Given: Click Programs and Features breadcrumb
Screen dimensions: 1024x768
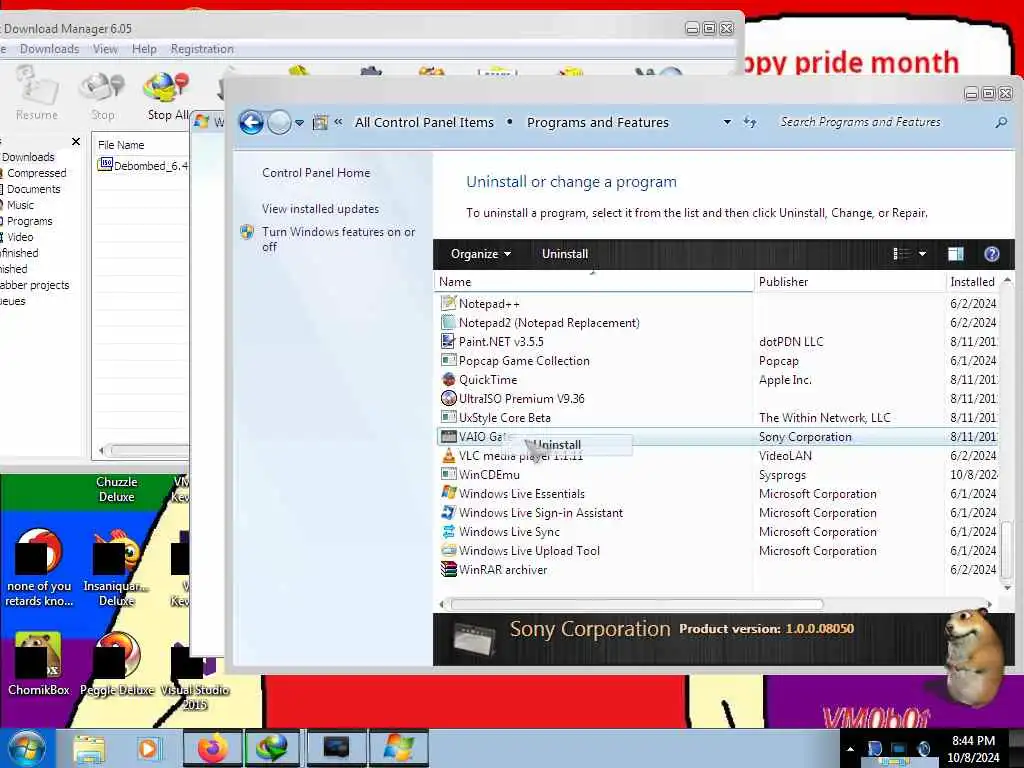Looking at the screenshot, I should 598,122.
